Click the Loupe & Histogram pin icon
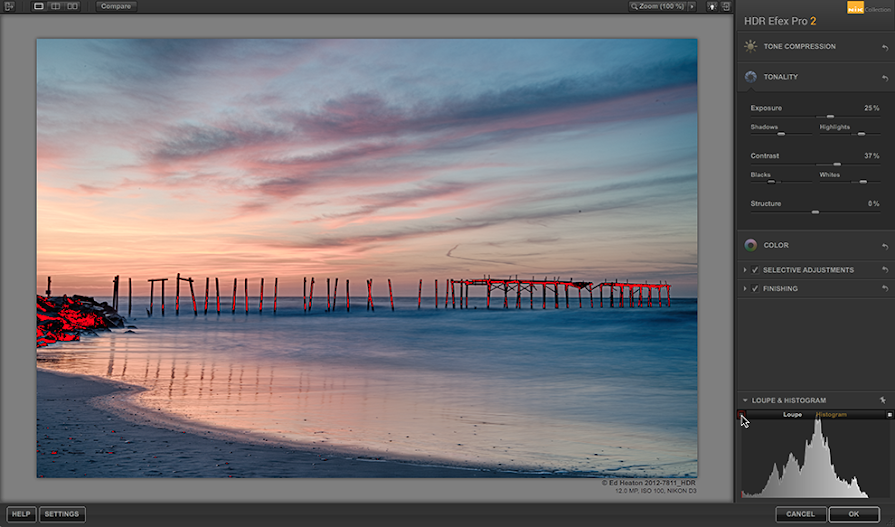The height and width of the screenshot is (527, 895). pyautogui.click(x=882, y=400)
